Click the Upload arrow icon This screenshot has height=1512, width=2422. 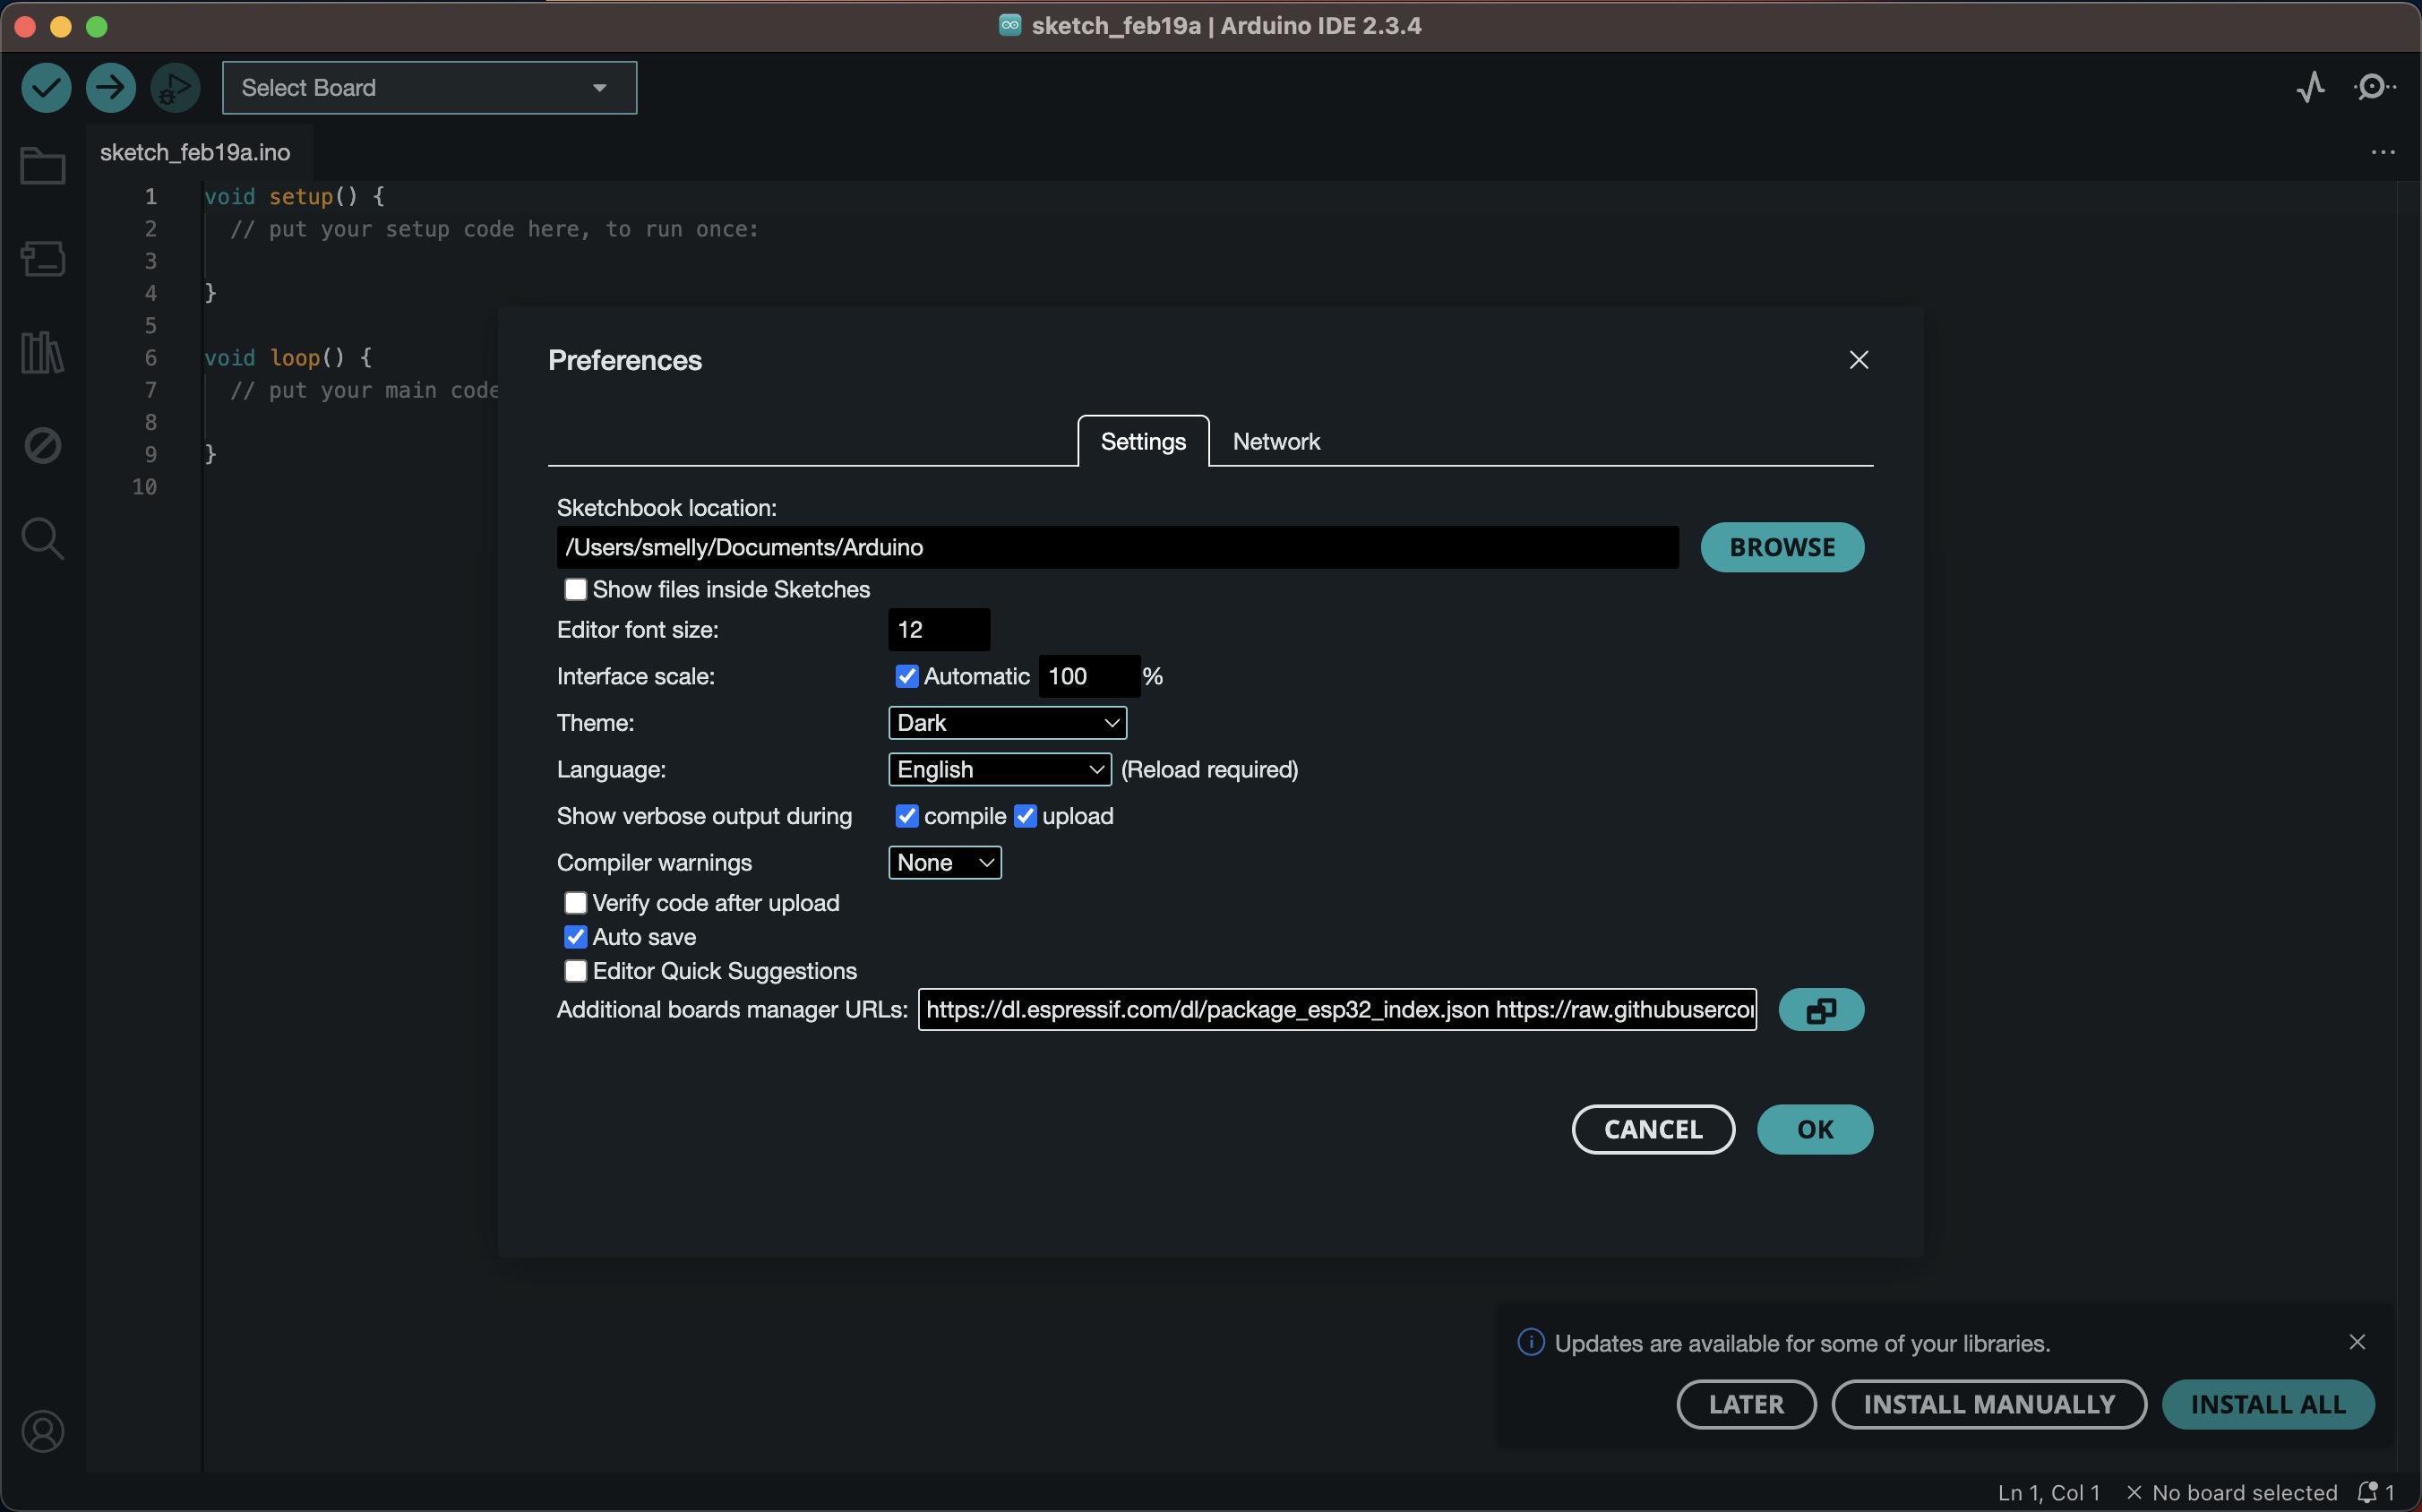click(110, 88)
